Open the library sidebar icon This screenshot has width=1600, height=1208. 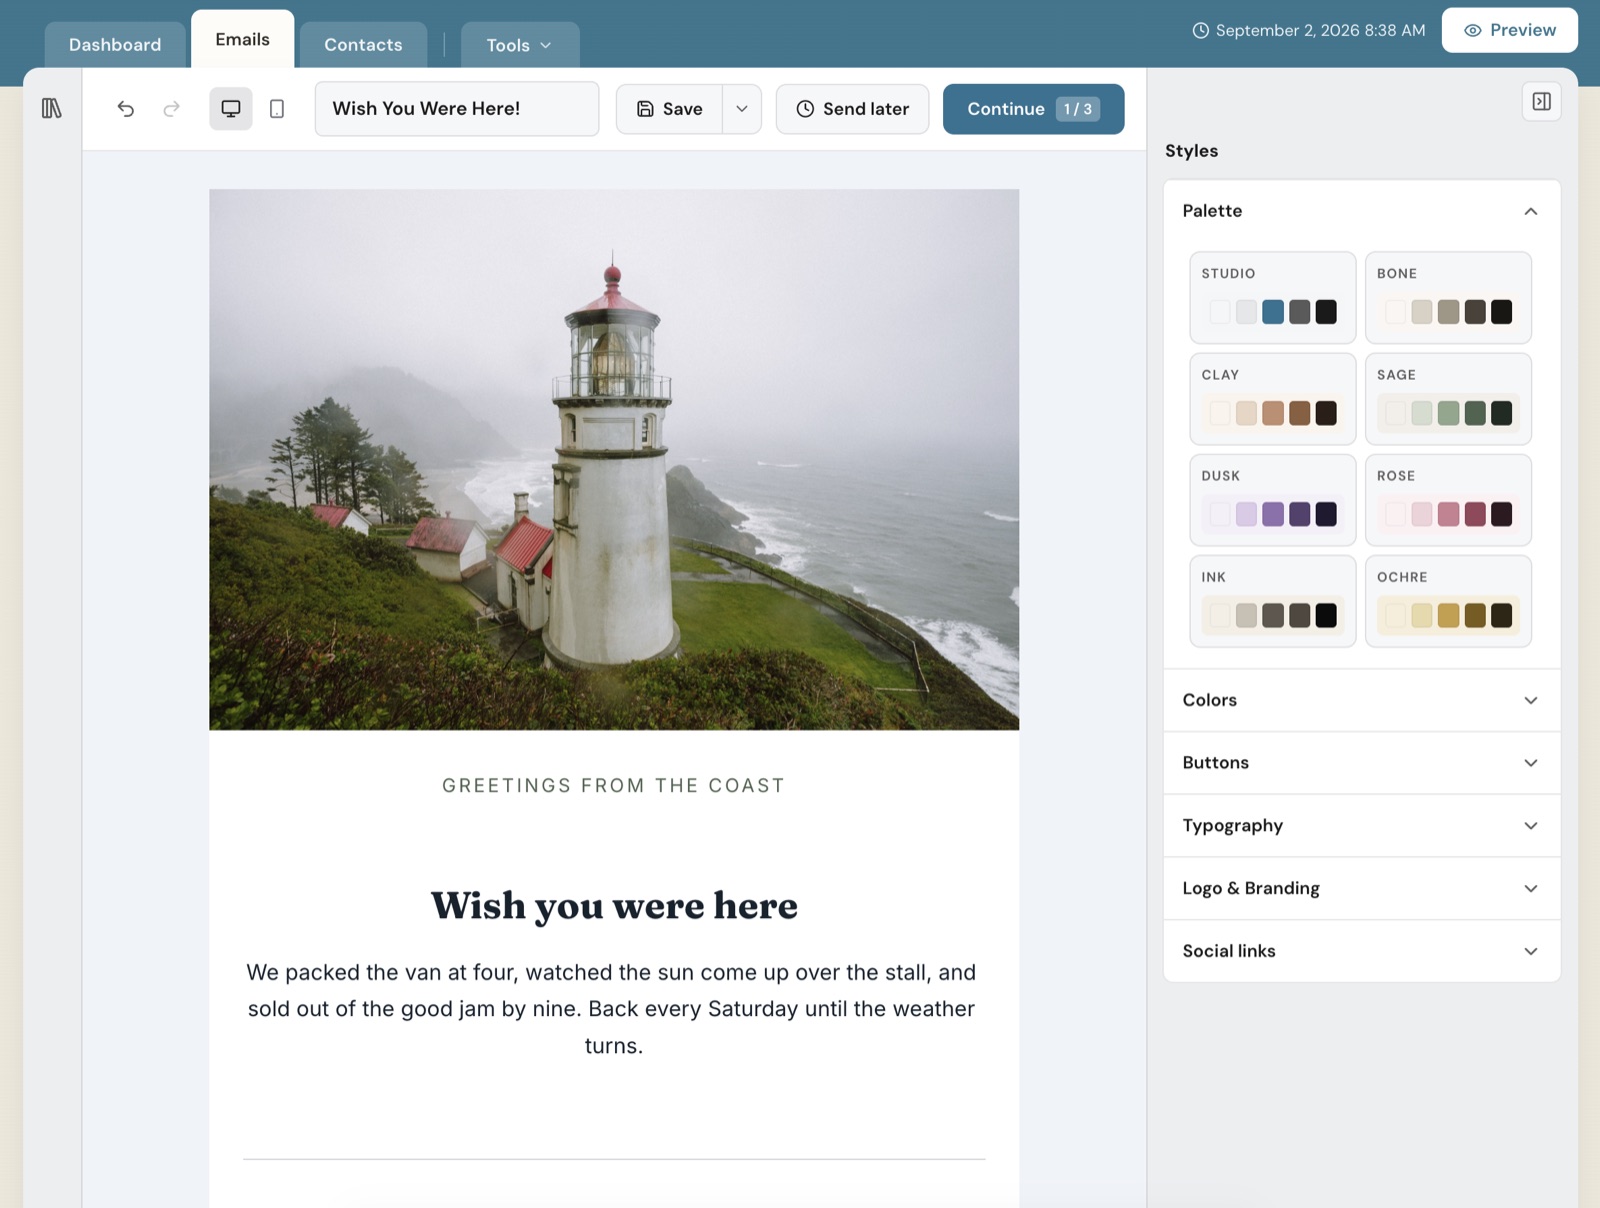pyautogui.click(x=52, y=108)
